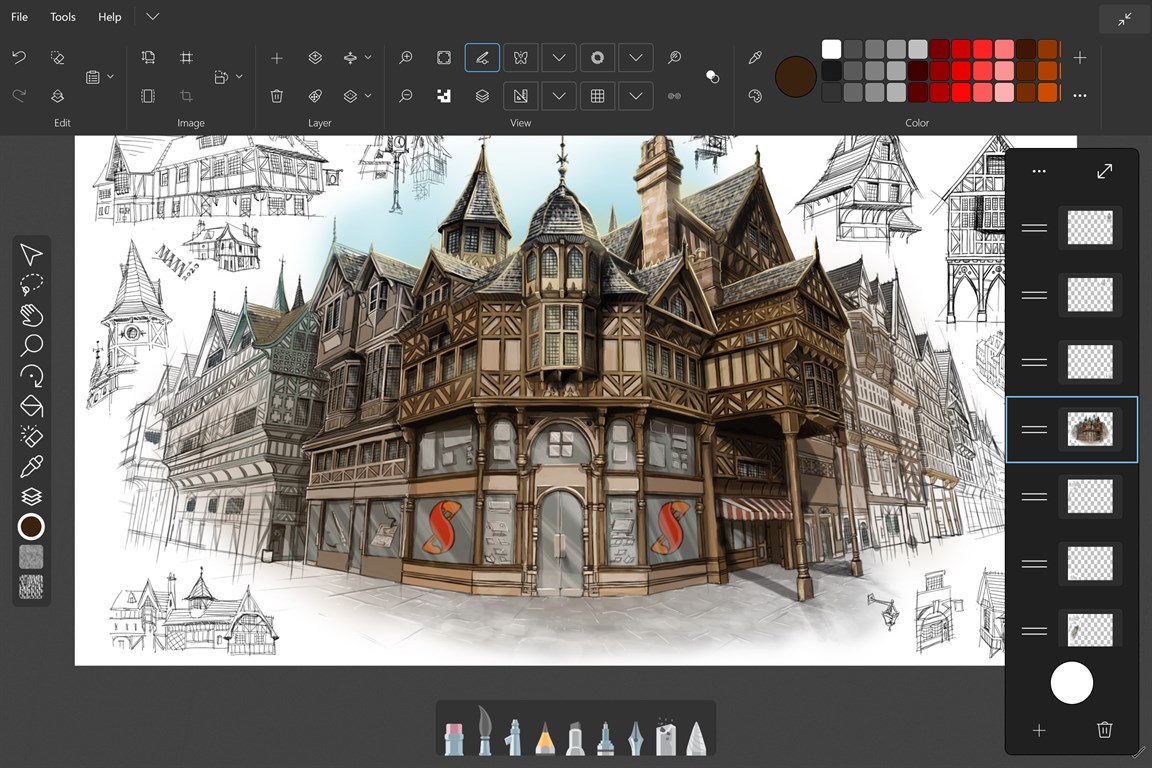This screenshot has width=1152, height=768.
Task: Add new layer in layers panel
Action: click(x=1039, y=730)
